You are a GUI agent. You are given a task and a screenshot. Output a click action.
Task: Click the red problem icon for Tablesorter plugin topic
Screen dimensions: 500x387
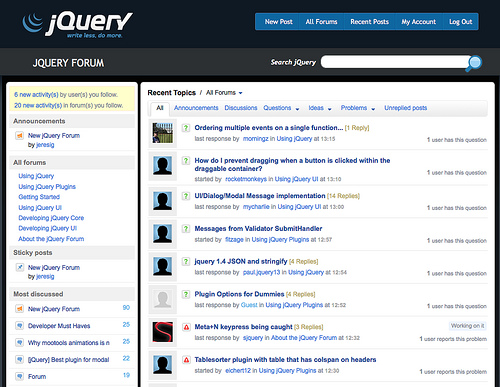(x=186, y=360)
